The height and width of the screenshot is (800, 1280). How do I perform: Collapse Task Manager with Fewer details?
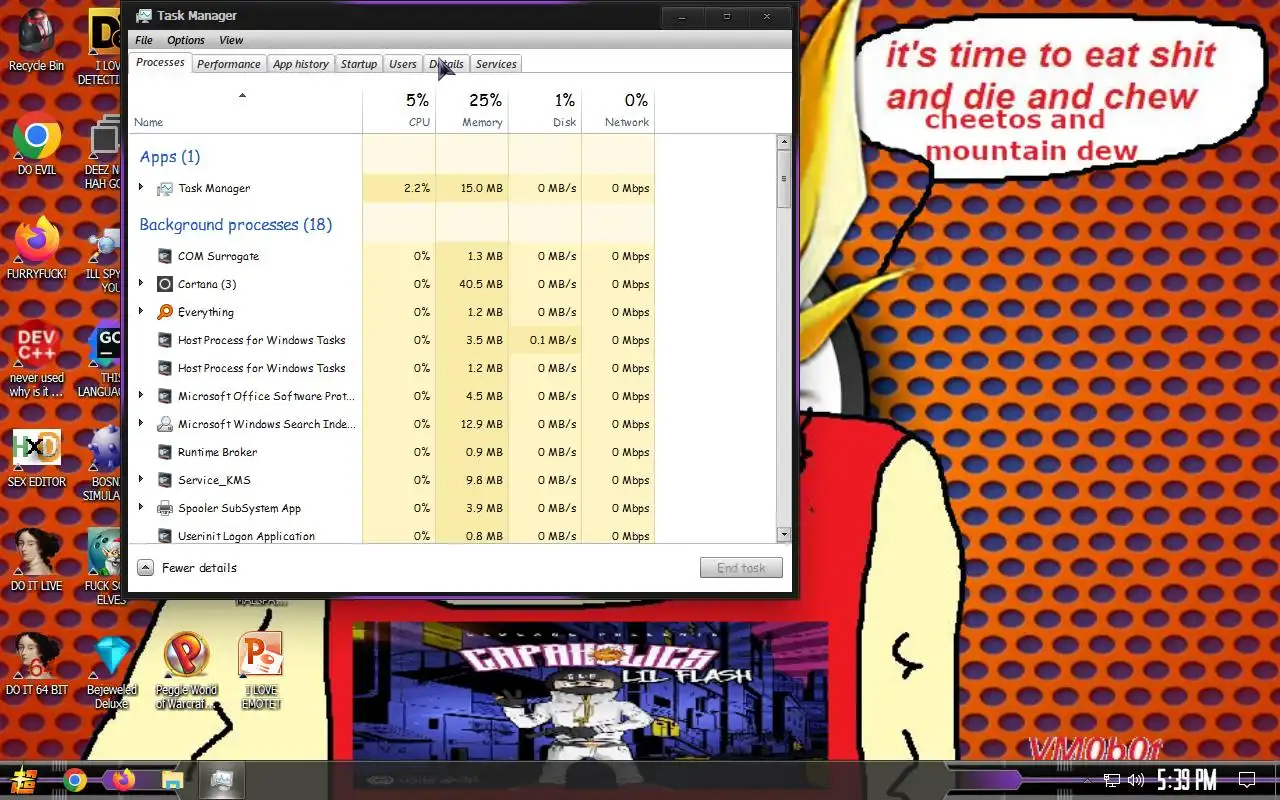(187, 568)
